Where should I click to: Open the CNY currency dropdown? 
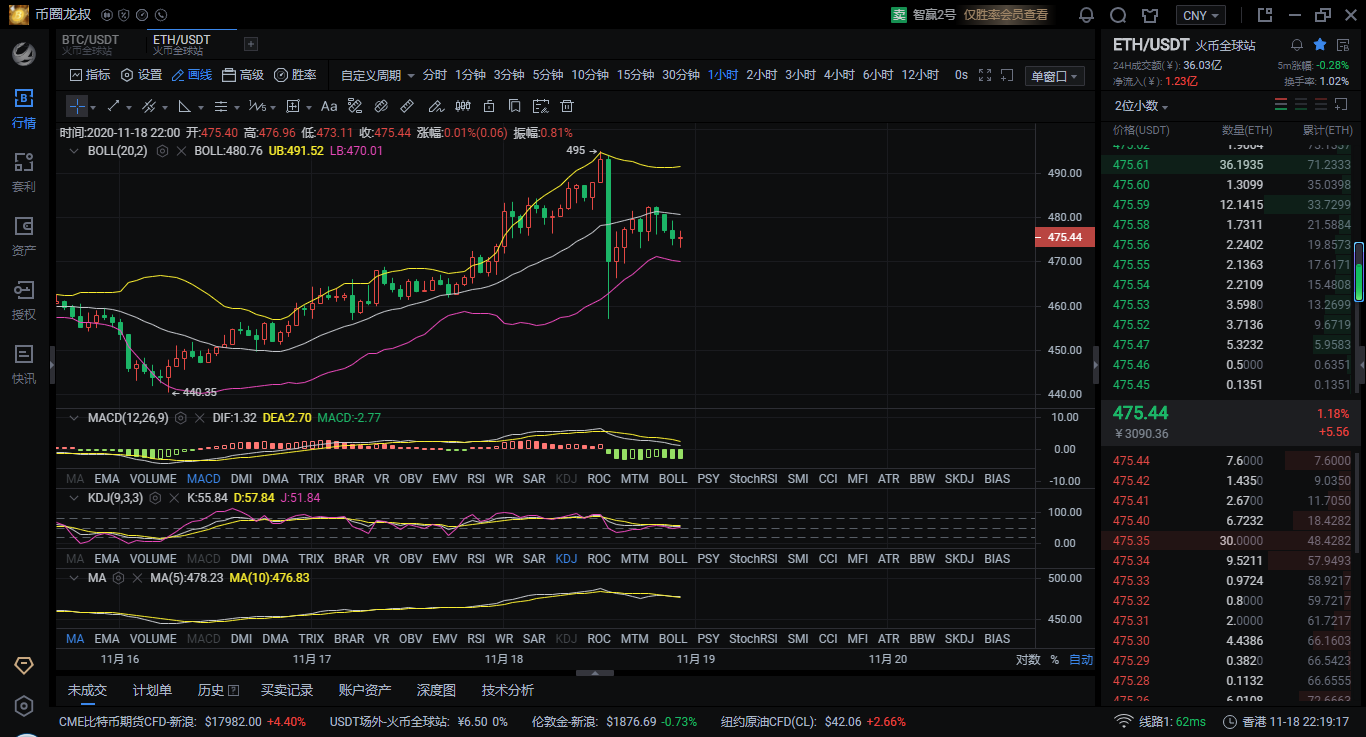[x=1200, y=15]
